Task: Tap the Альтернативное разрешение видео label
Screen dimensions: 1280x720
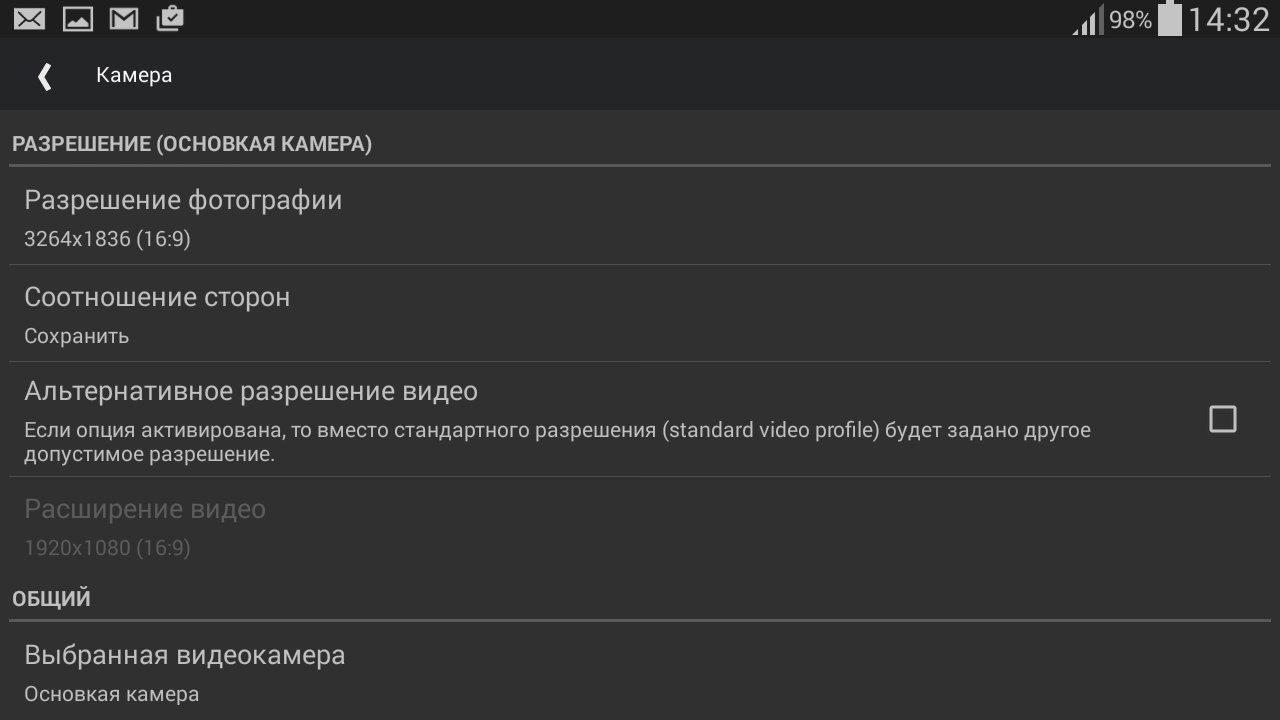Action: pyautogui.click(x=251, y=392)
